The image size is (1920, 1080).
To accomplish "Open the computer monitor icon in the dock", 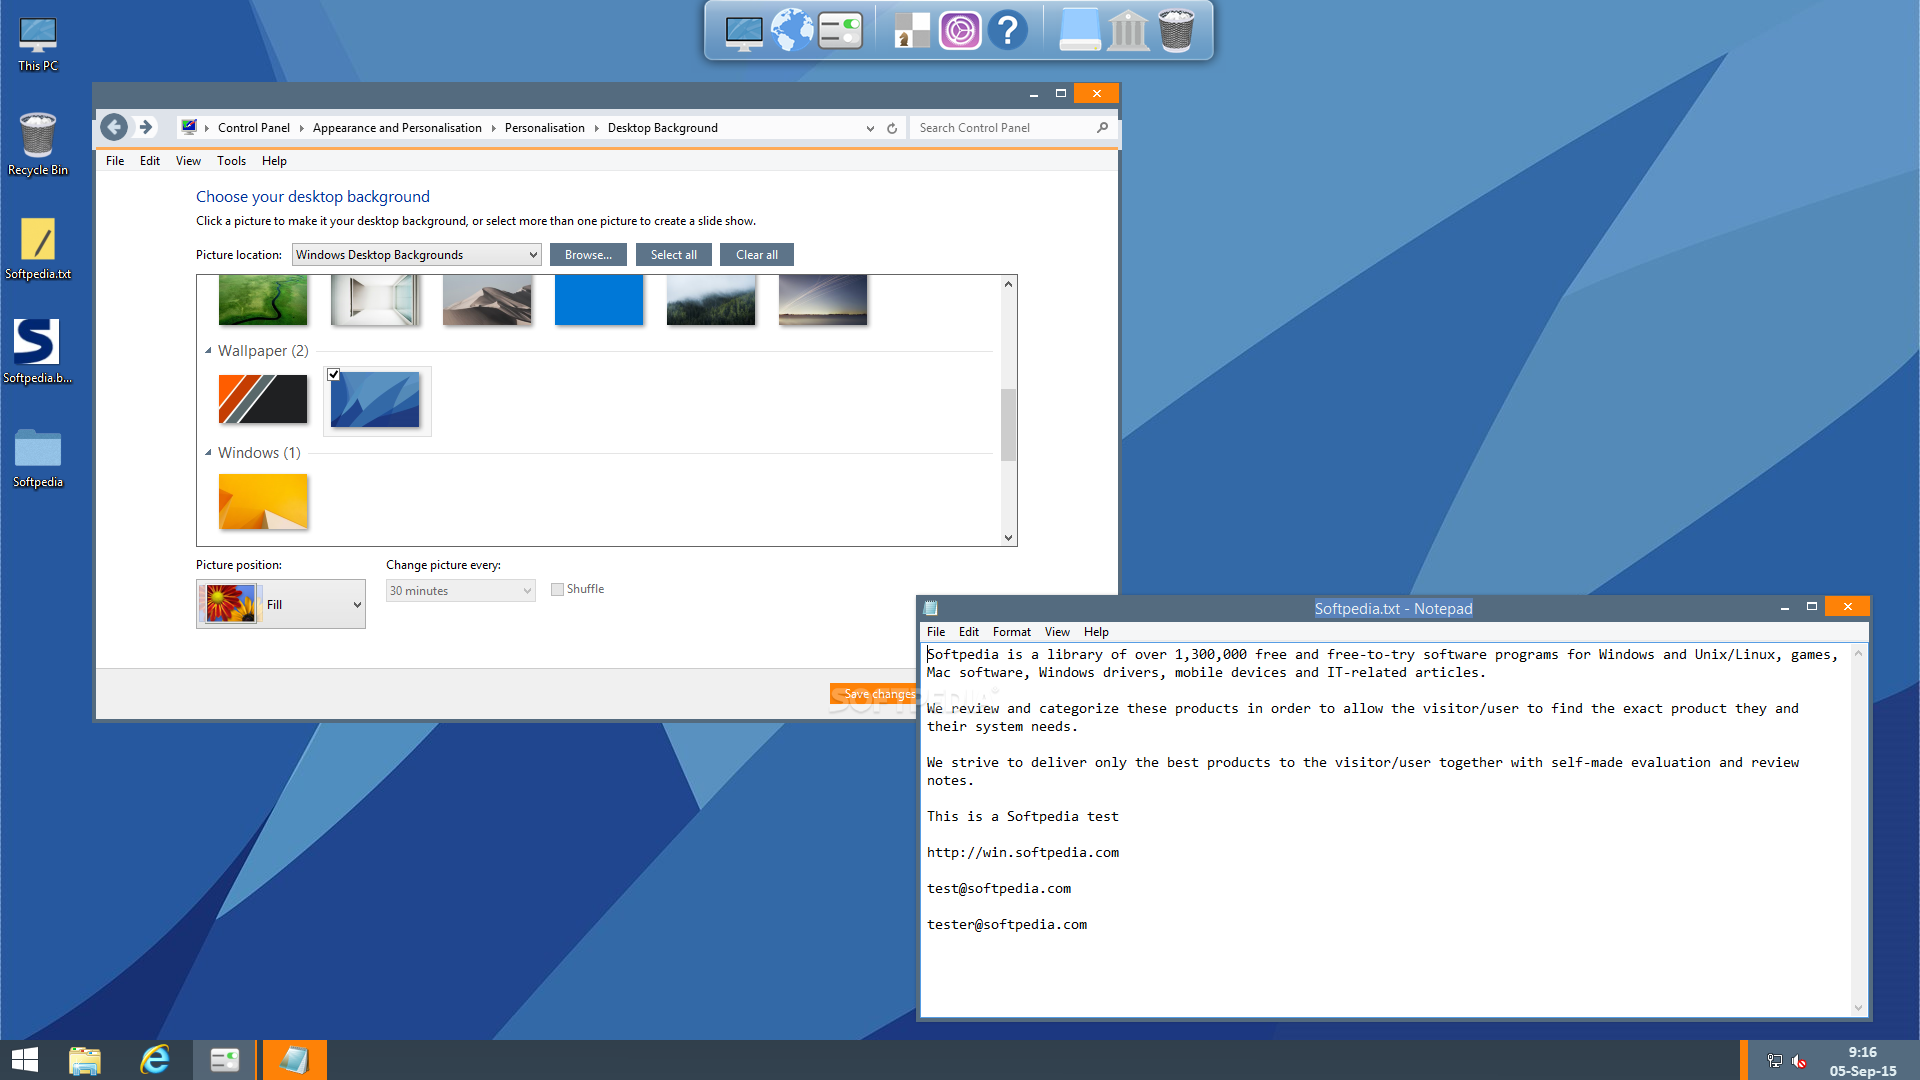I will click(743, 32).
